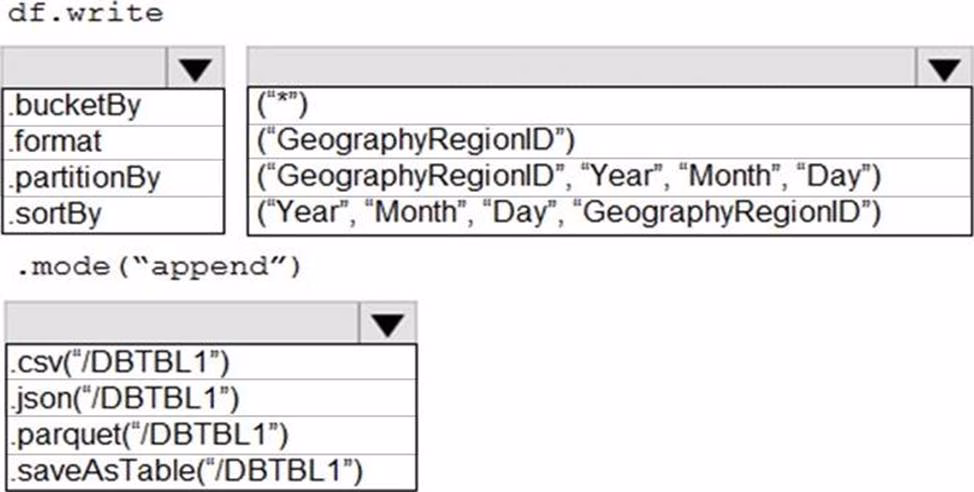Click the df.write code text
Image resolution: width=974 pixels, height=492 pixels.
click(x=84, y=14)
